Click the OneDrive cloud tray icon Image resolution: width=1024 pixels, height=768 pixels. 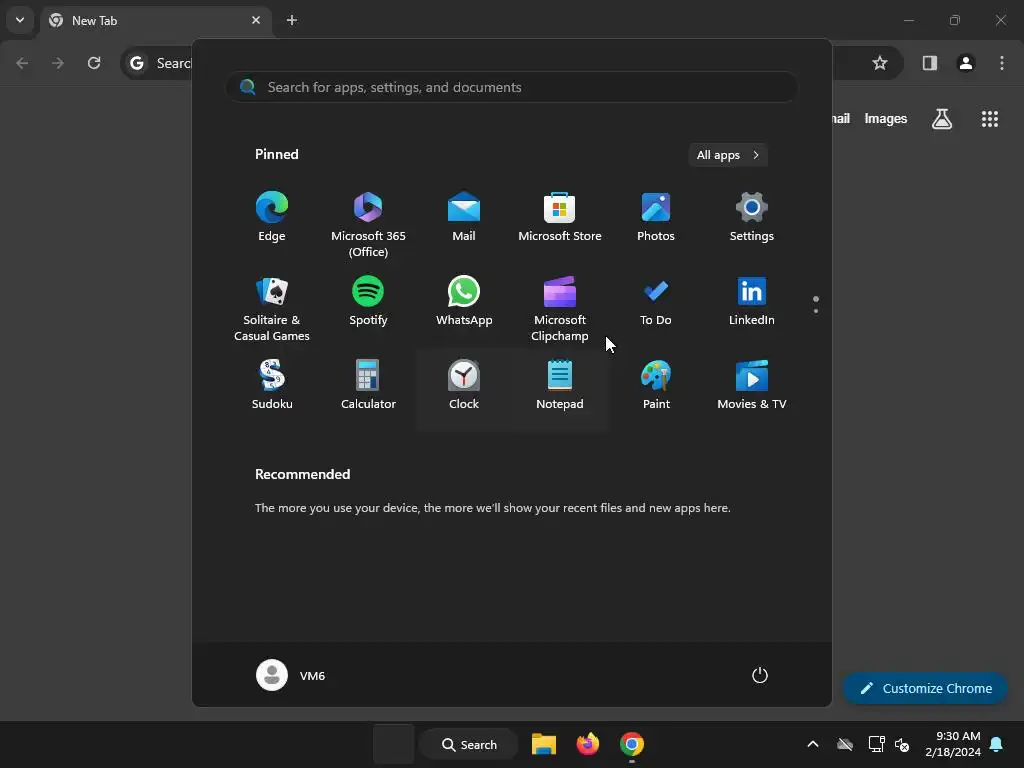(x=845, y=744)
